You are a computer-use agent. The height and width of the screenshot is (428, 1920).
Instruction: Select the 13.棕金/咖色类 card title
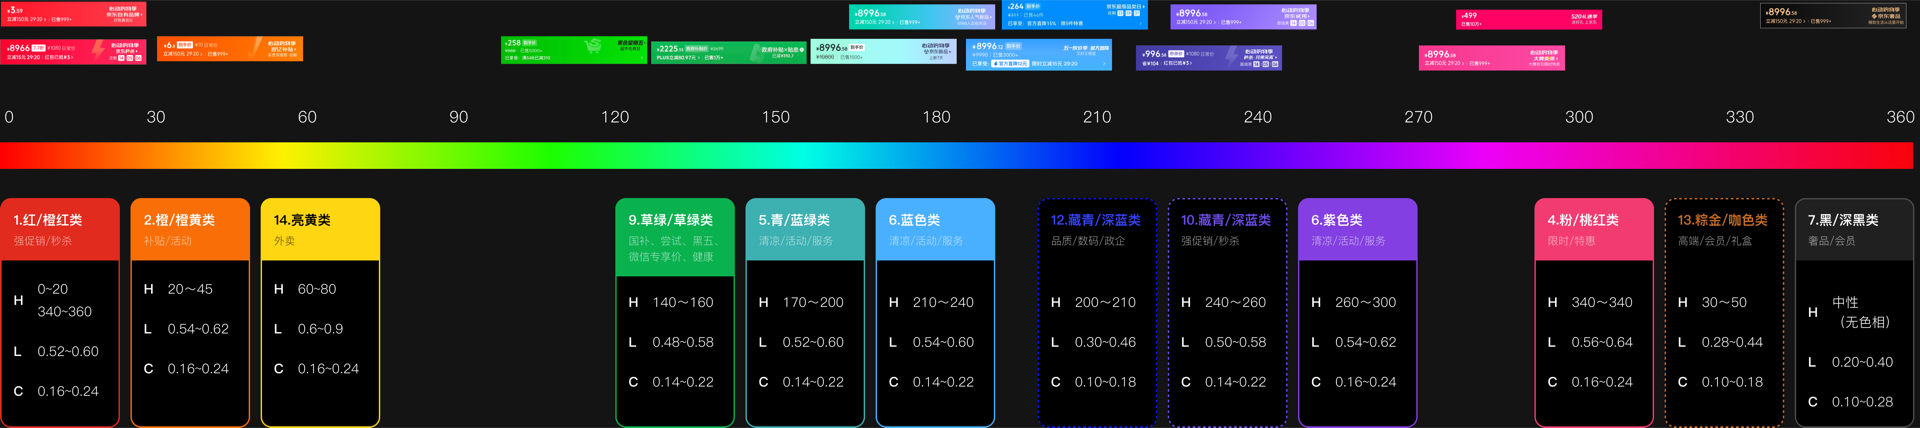pos(1722,220)
